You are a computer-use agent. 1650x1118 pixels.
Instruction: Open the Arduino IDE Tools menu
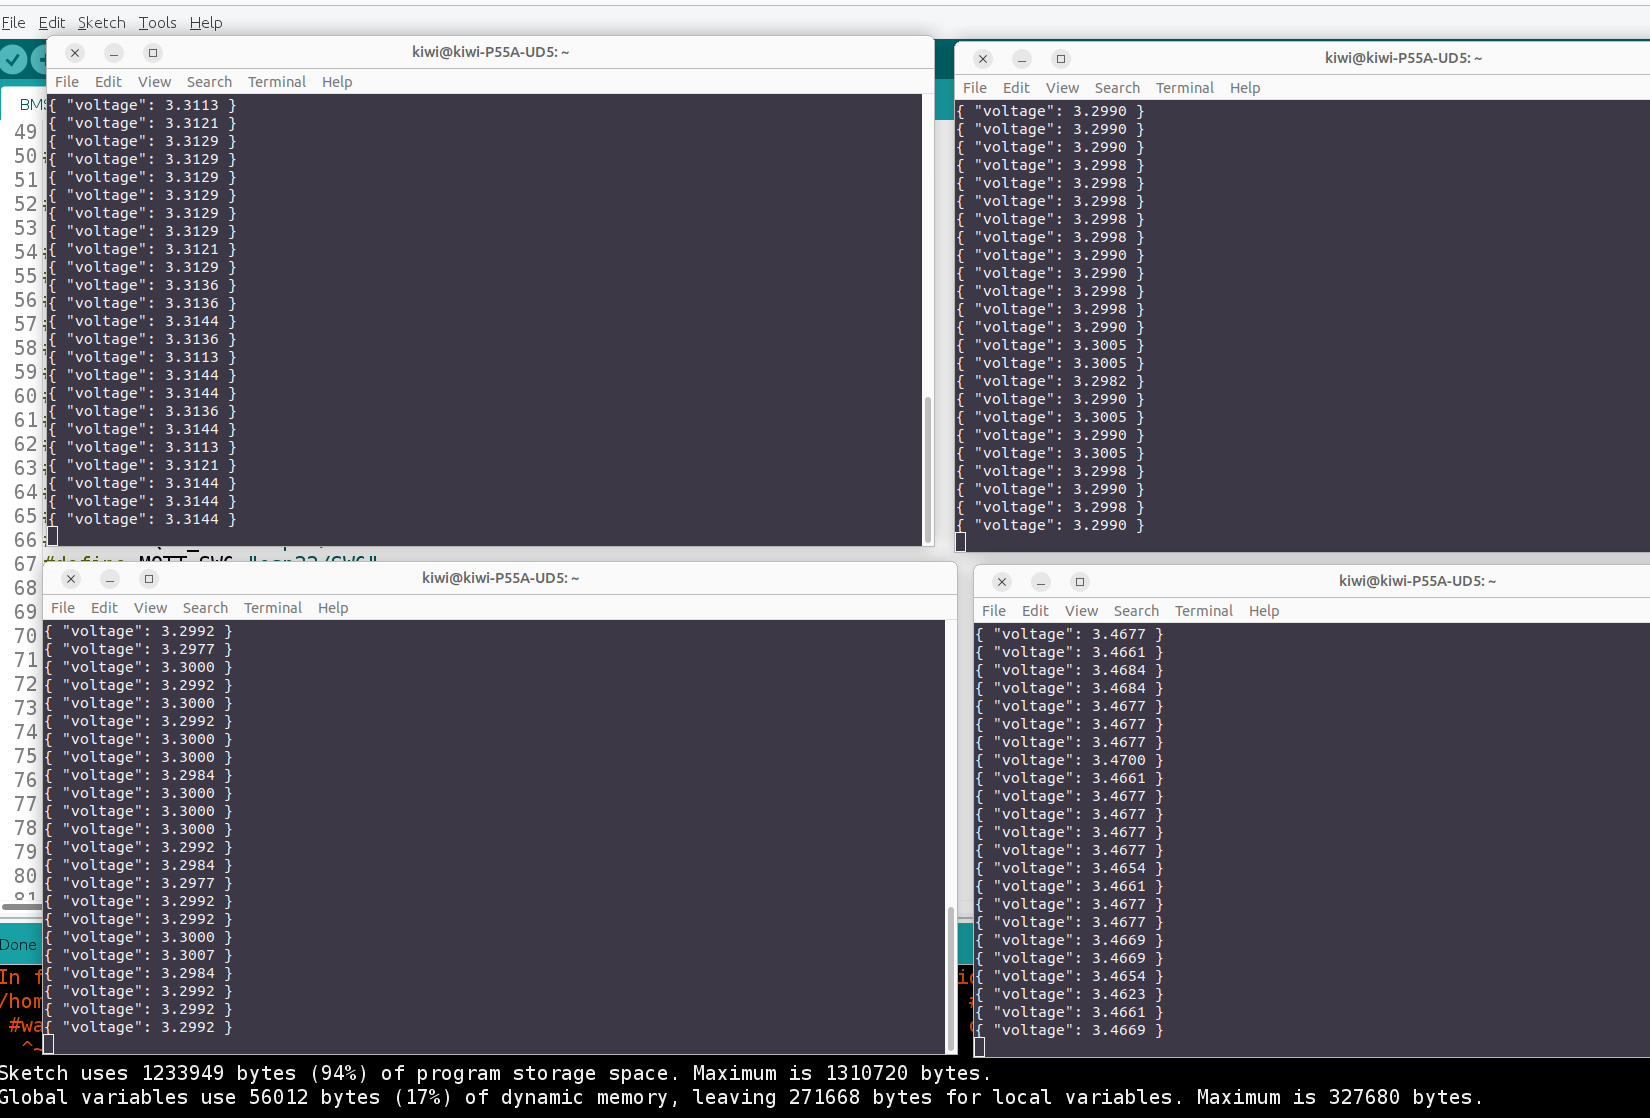[x=157, y=22]
